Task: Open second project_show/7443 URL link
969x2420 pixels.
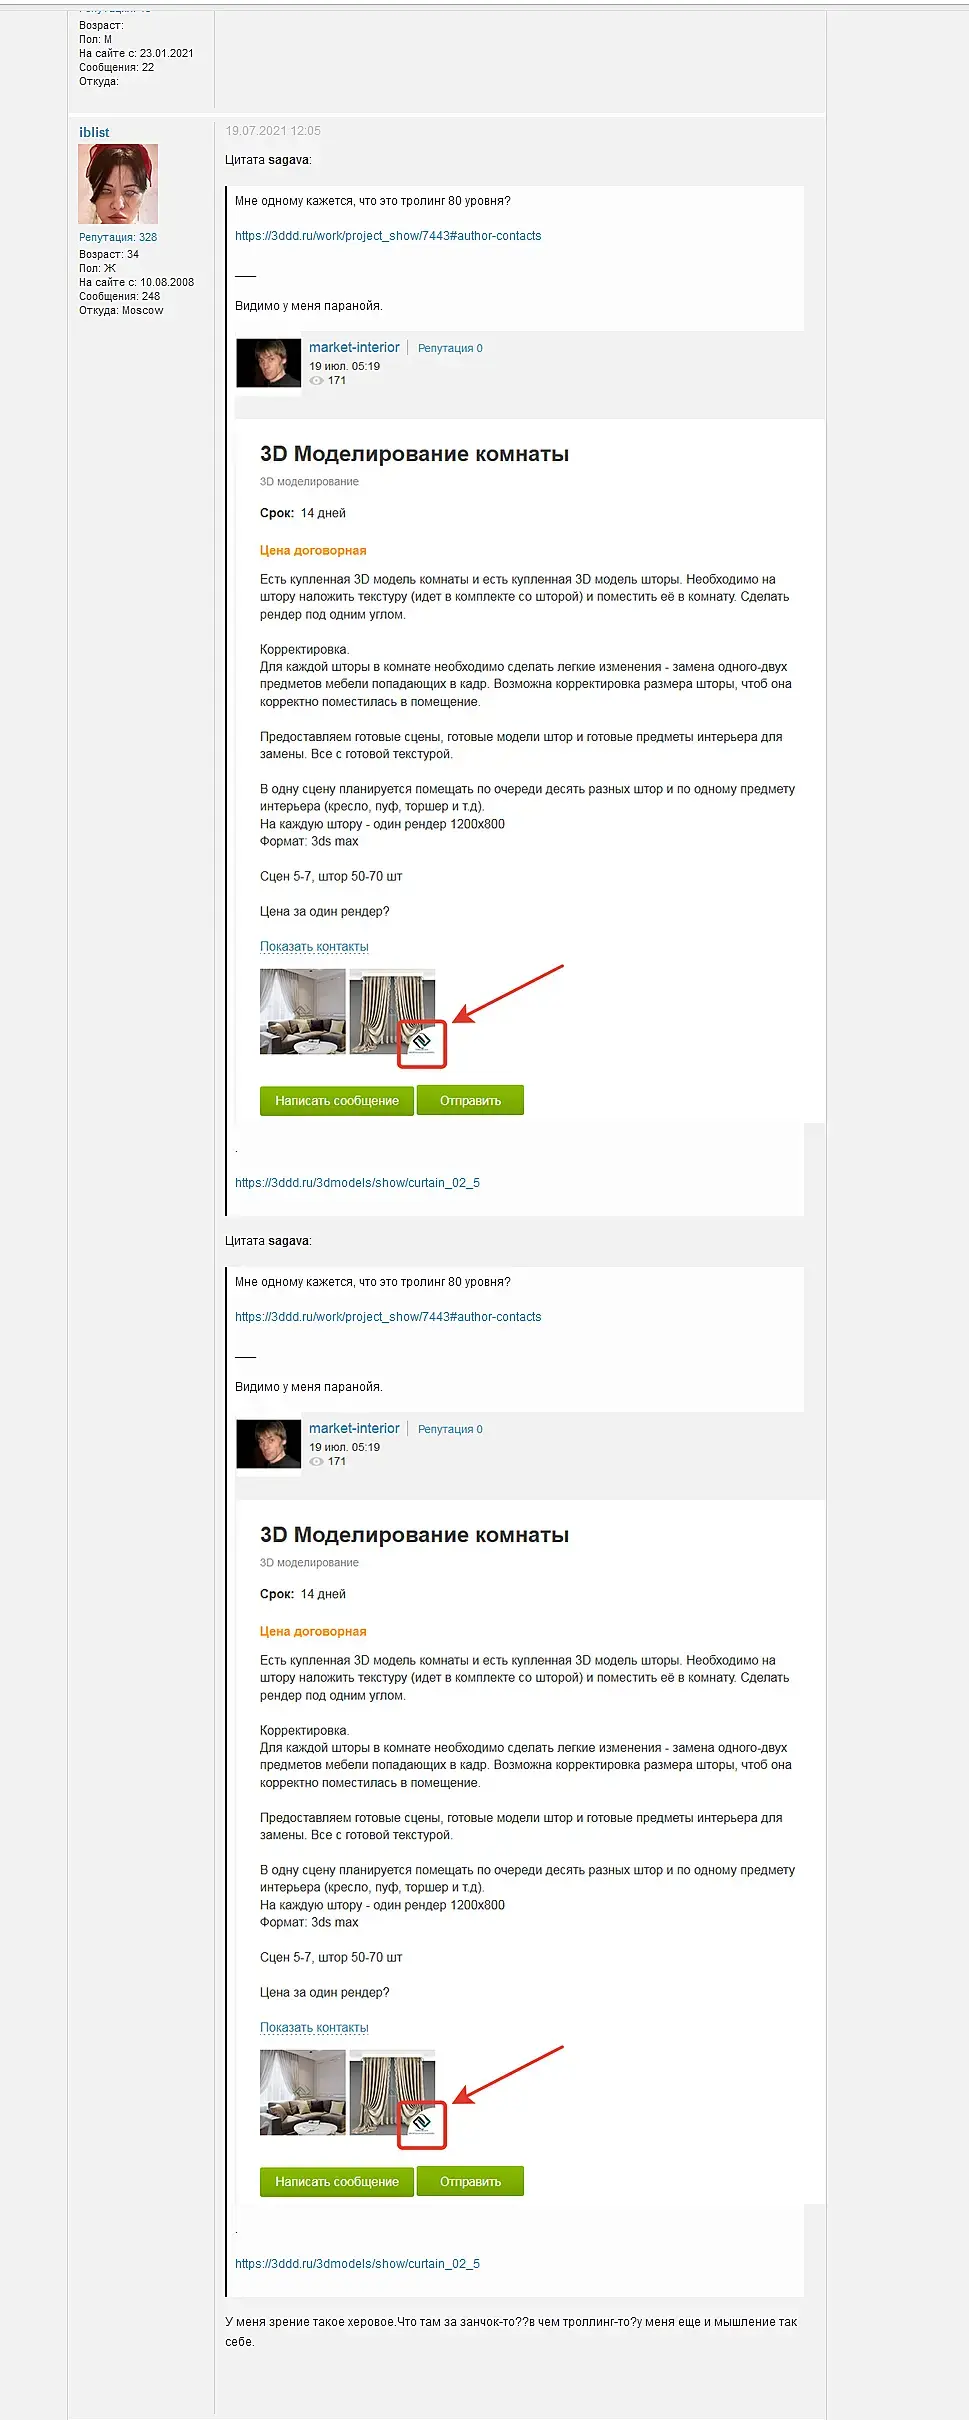Action: (x=388, y=1317)
